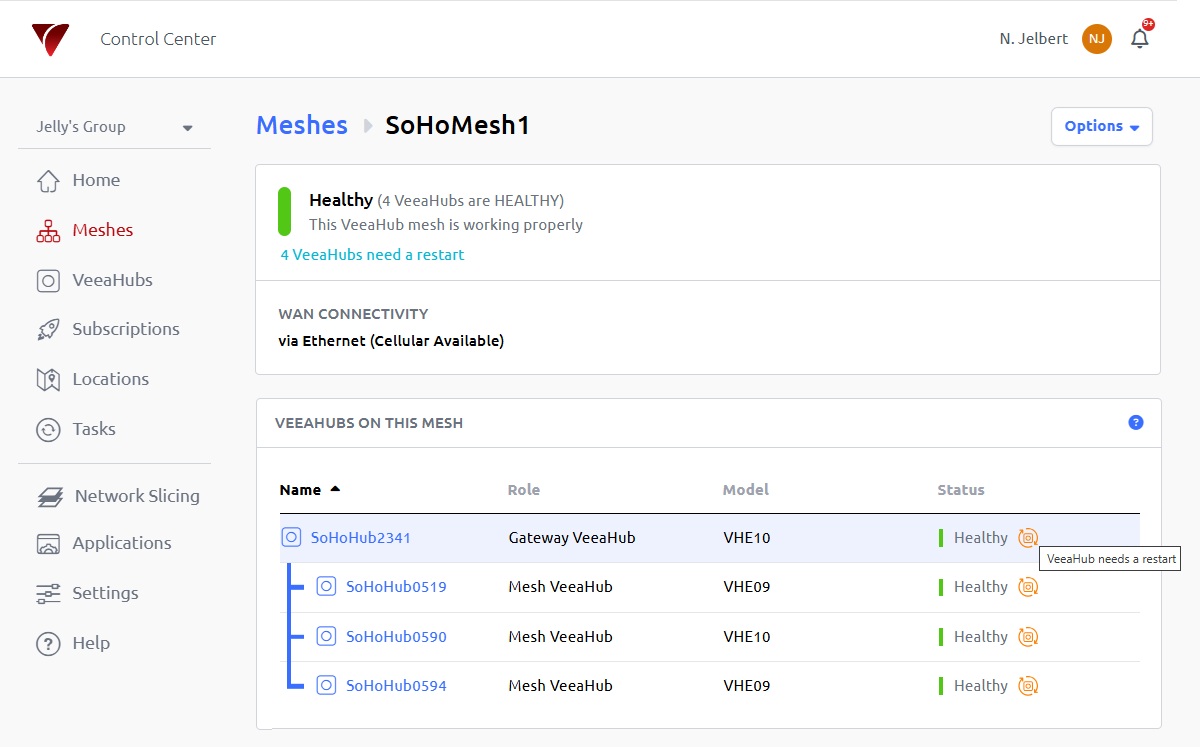Image resolution: width=1200 pixels, height=747 pixels.
Task: Click Mesh VeeaHub role of SoHoHub0590
Action: 561,637
